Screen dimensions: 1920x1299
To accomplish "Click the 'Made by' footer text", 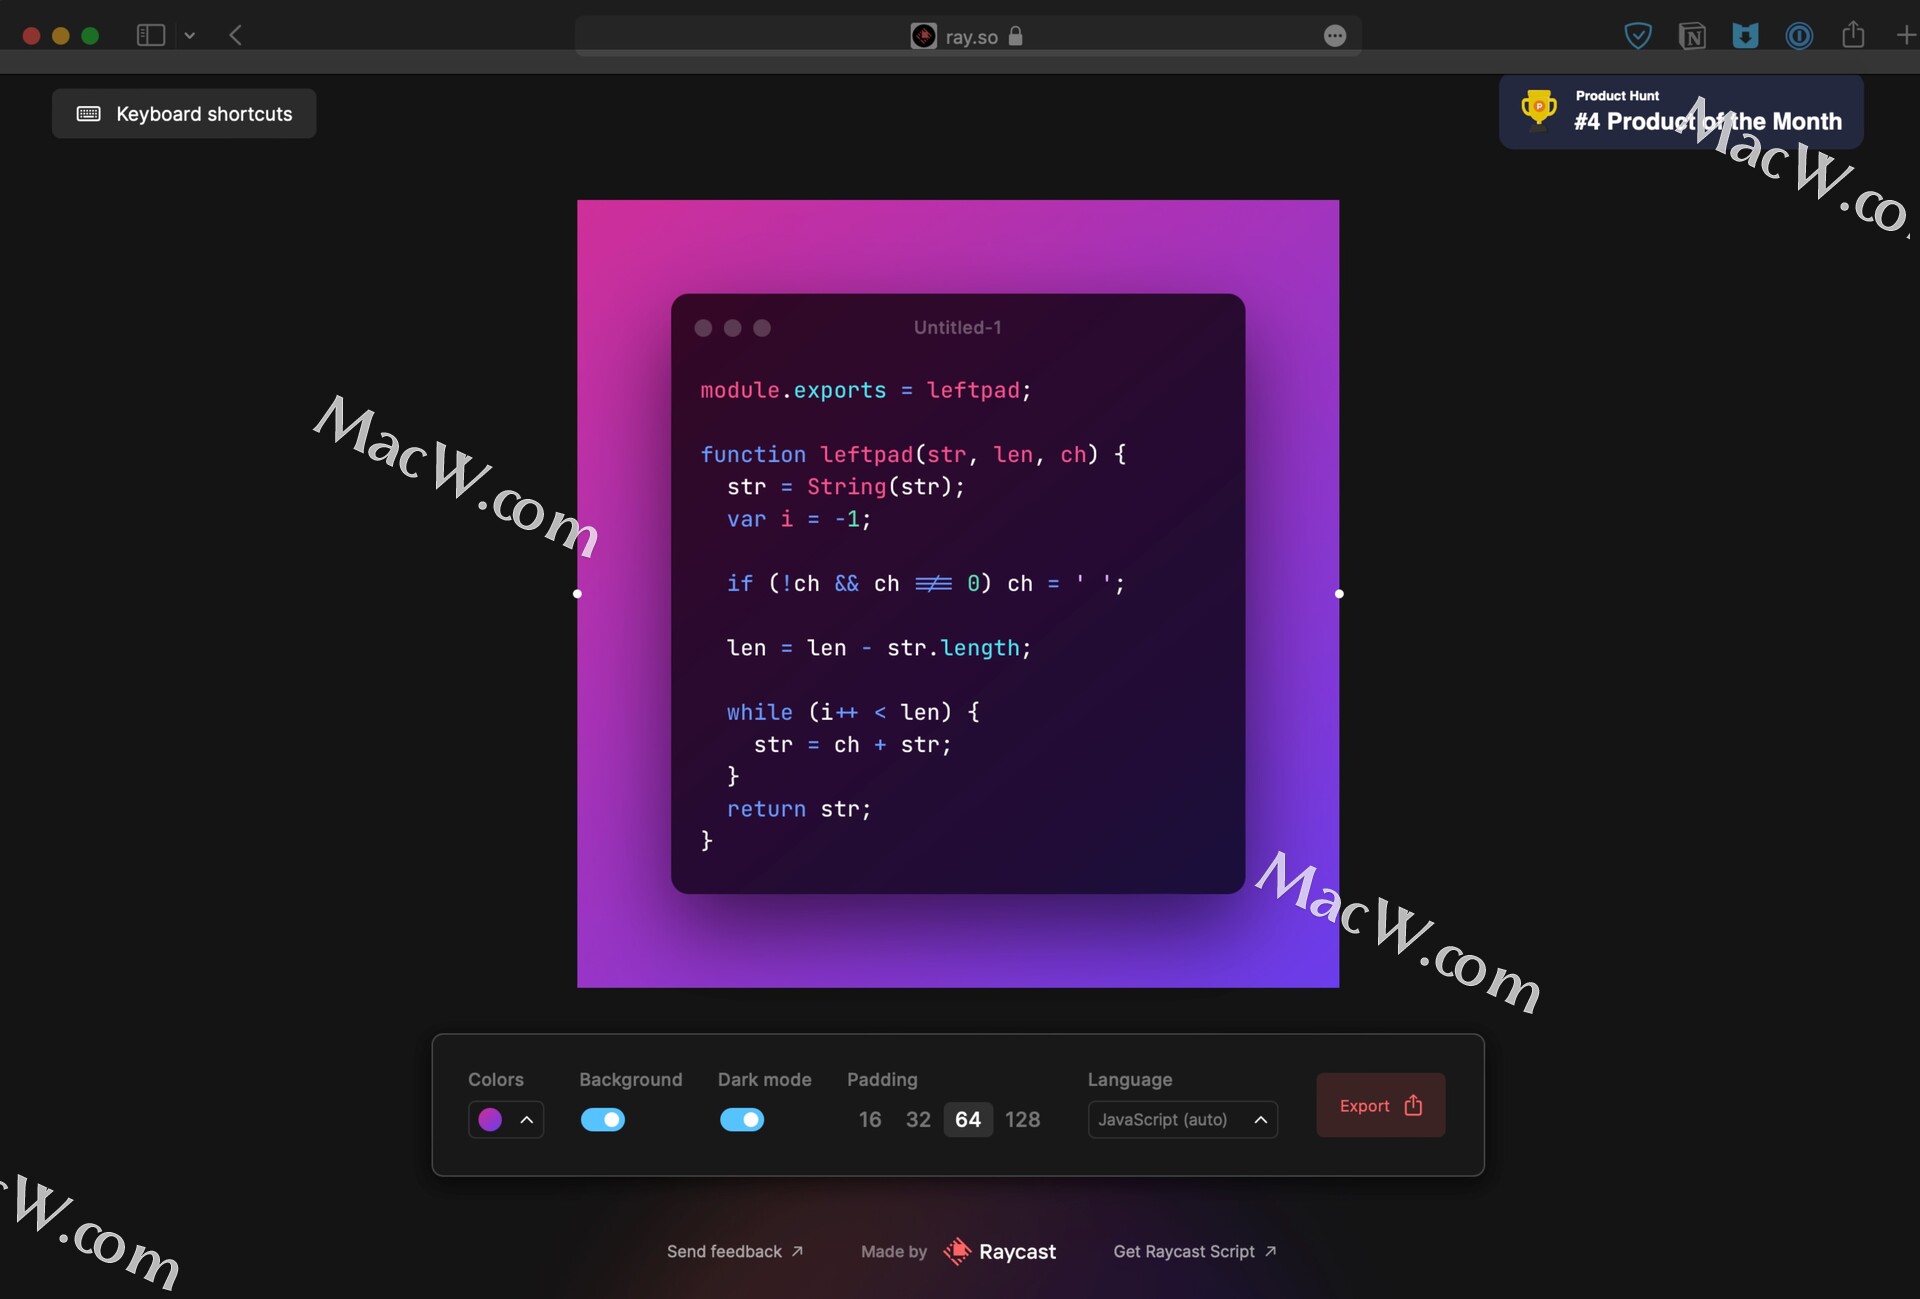I will click(894, 1252).
